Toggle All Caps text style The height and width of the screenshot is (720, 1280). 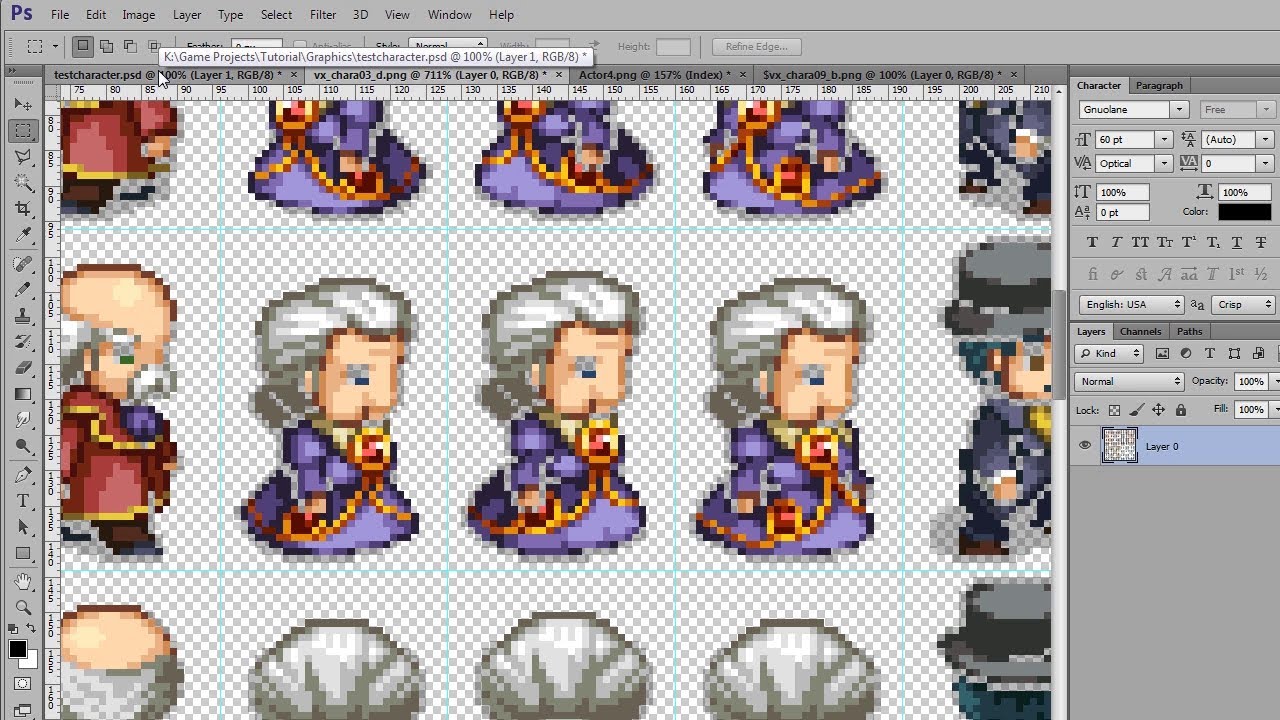[x=1140, y=242]
